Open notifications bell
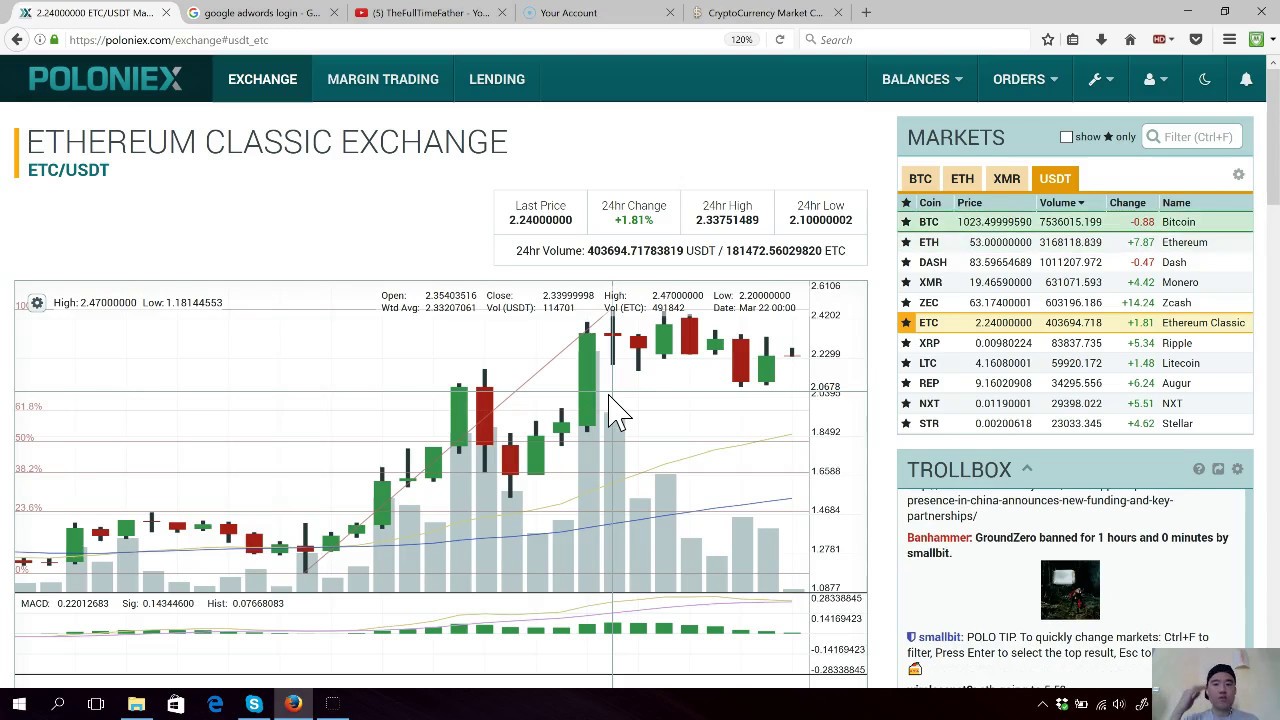1280x720 pixels. [x=1246, y=79]
